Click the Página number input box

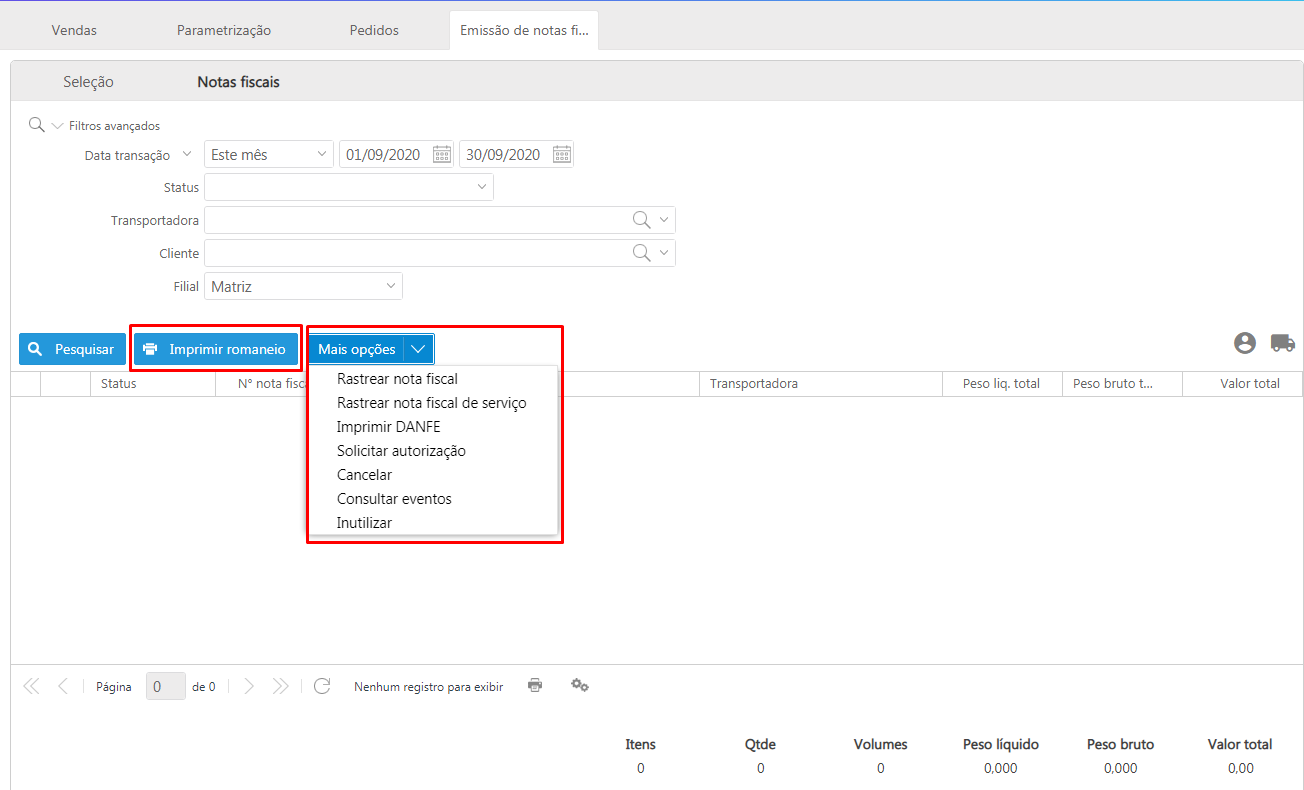(x=166, y=686)
